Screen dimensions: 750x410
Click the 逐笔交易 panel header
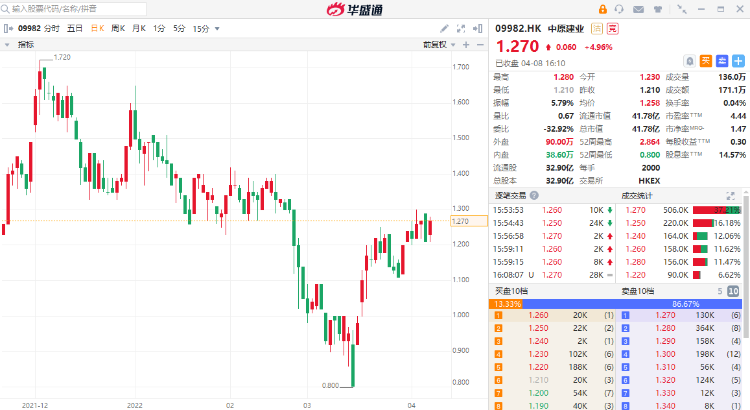click(x=510, y=195)
